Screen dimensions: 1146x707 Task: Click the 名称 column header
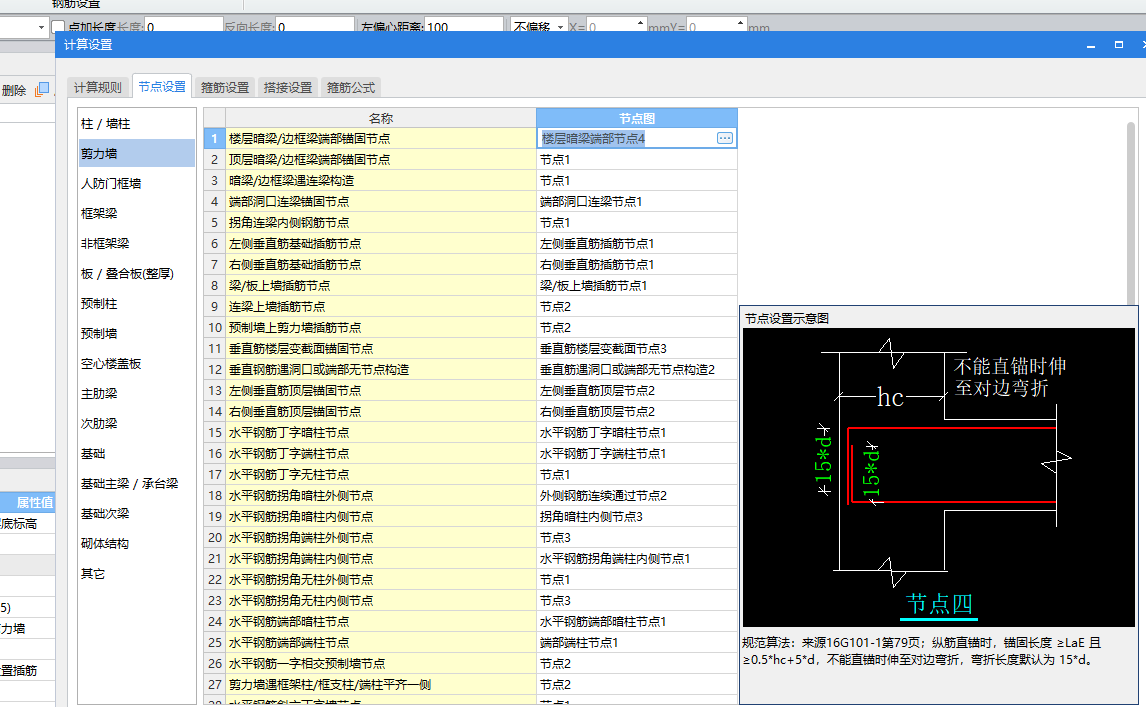coord(381,118)
